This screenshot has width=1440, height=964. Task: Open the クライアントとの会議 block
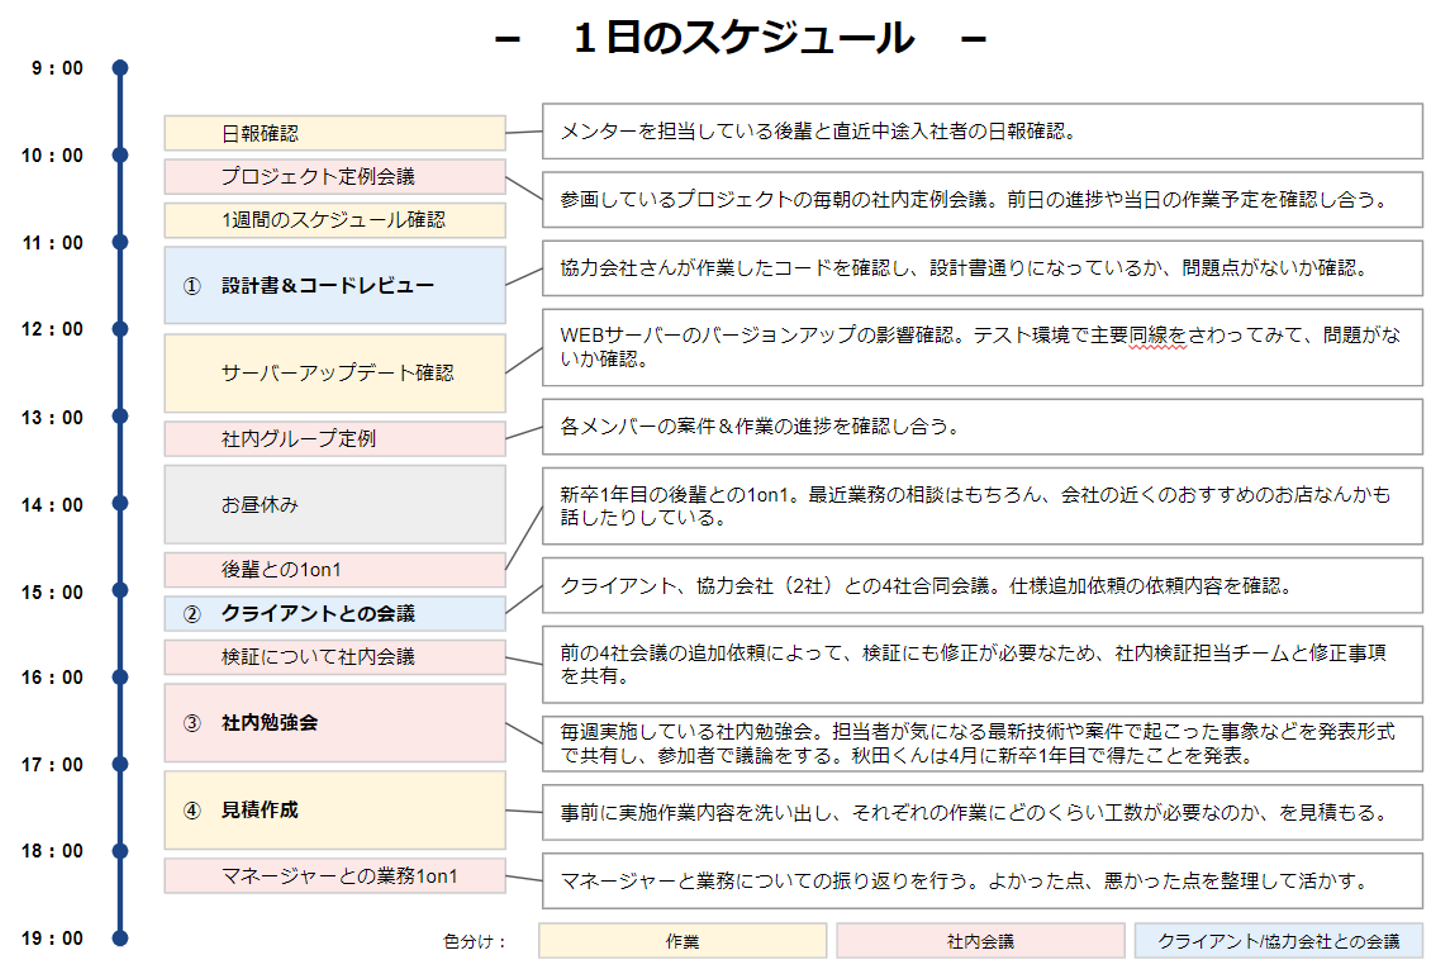coord(335,613)
